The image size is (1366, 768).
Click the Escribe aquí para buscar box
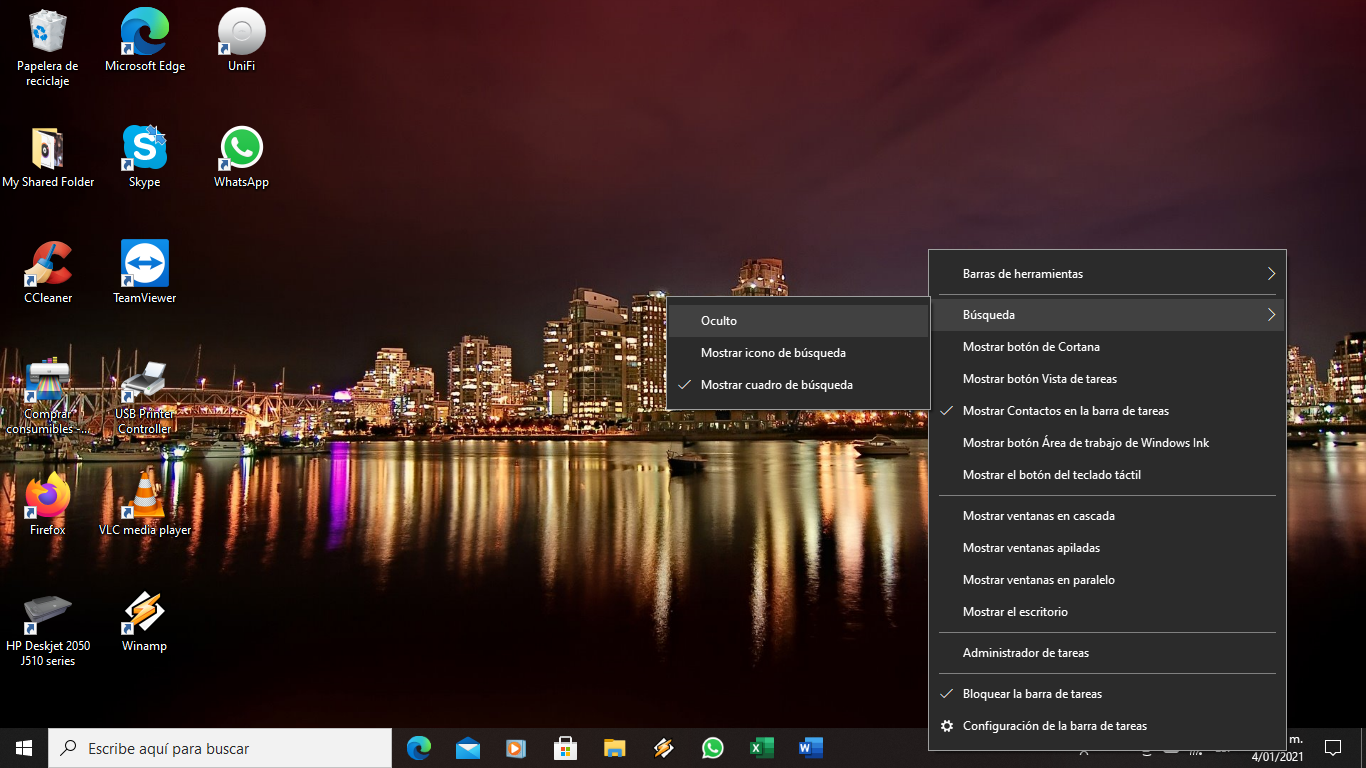[220, 748]
